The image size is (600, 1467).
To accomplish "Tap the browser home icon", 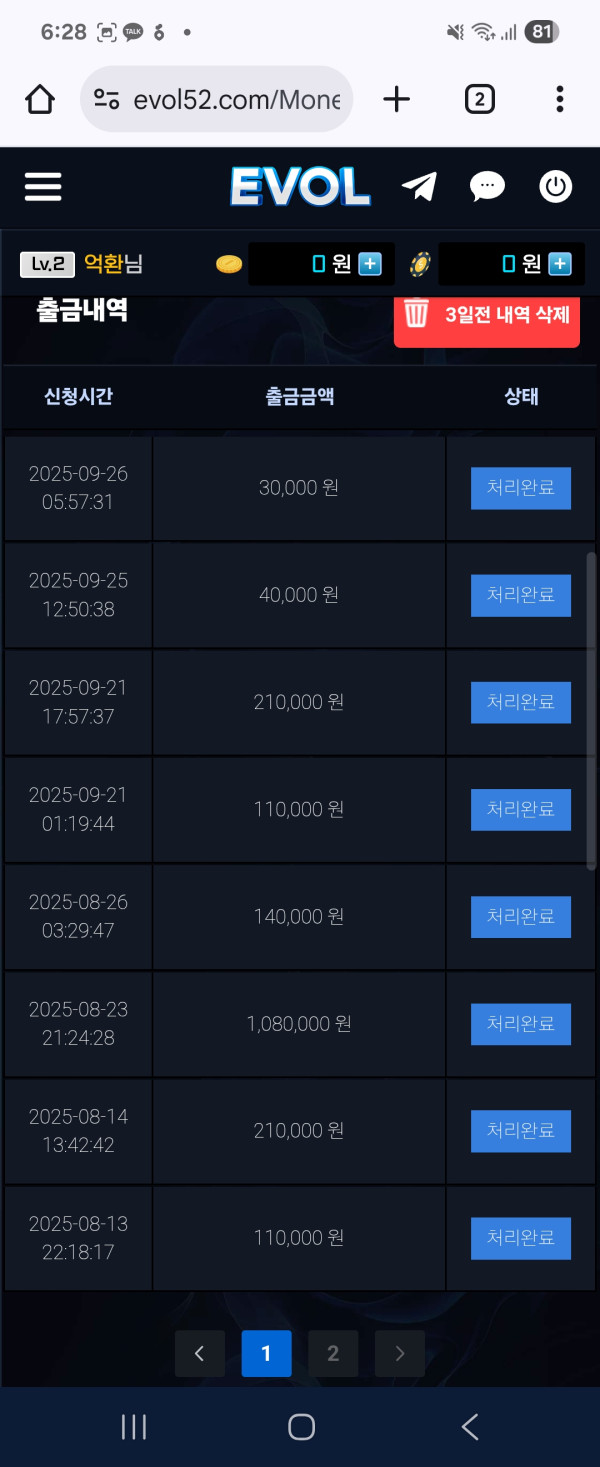I will 40,99.
